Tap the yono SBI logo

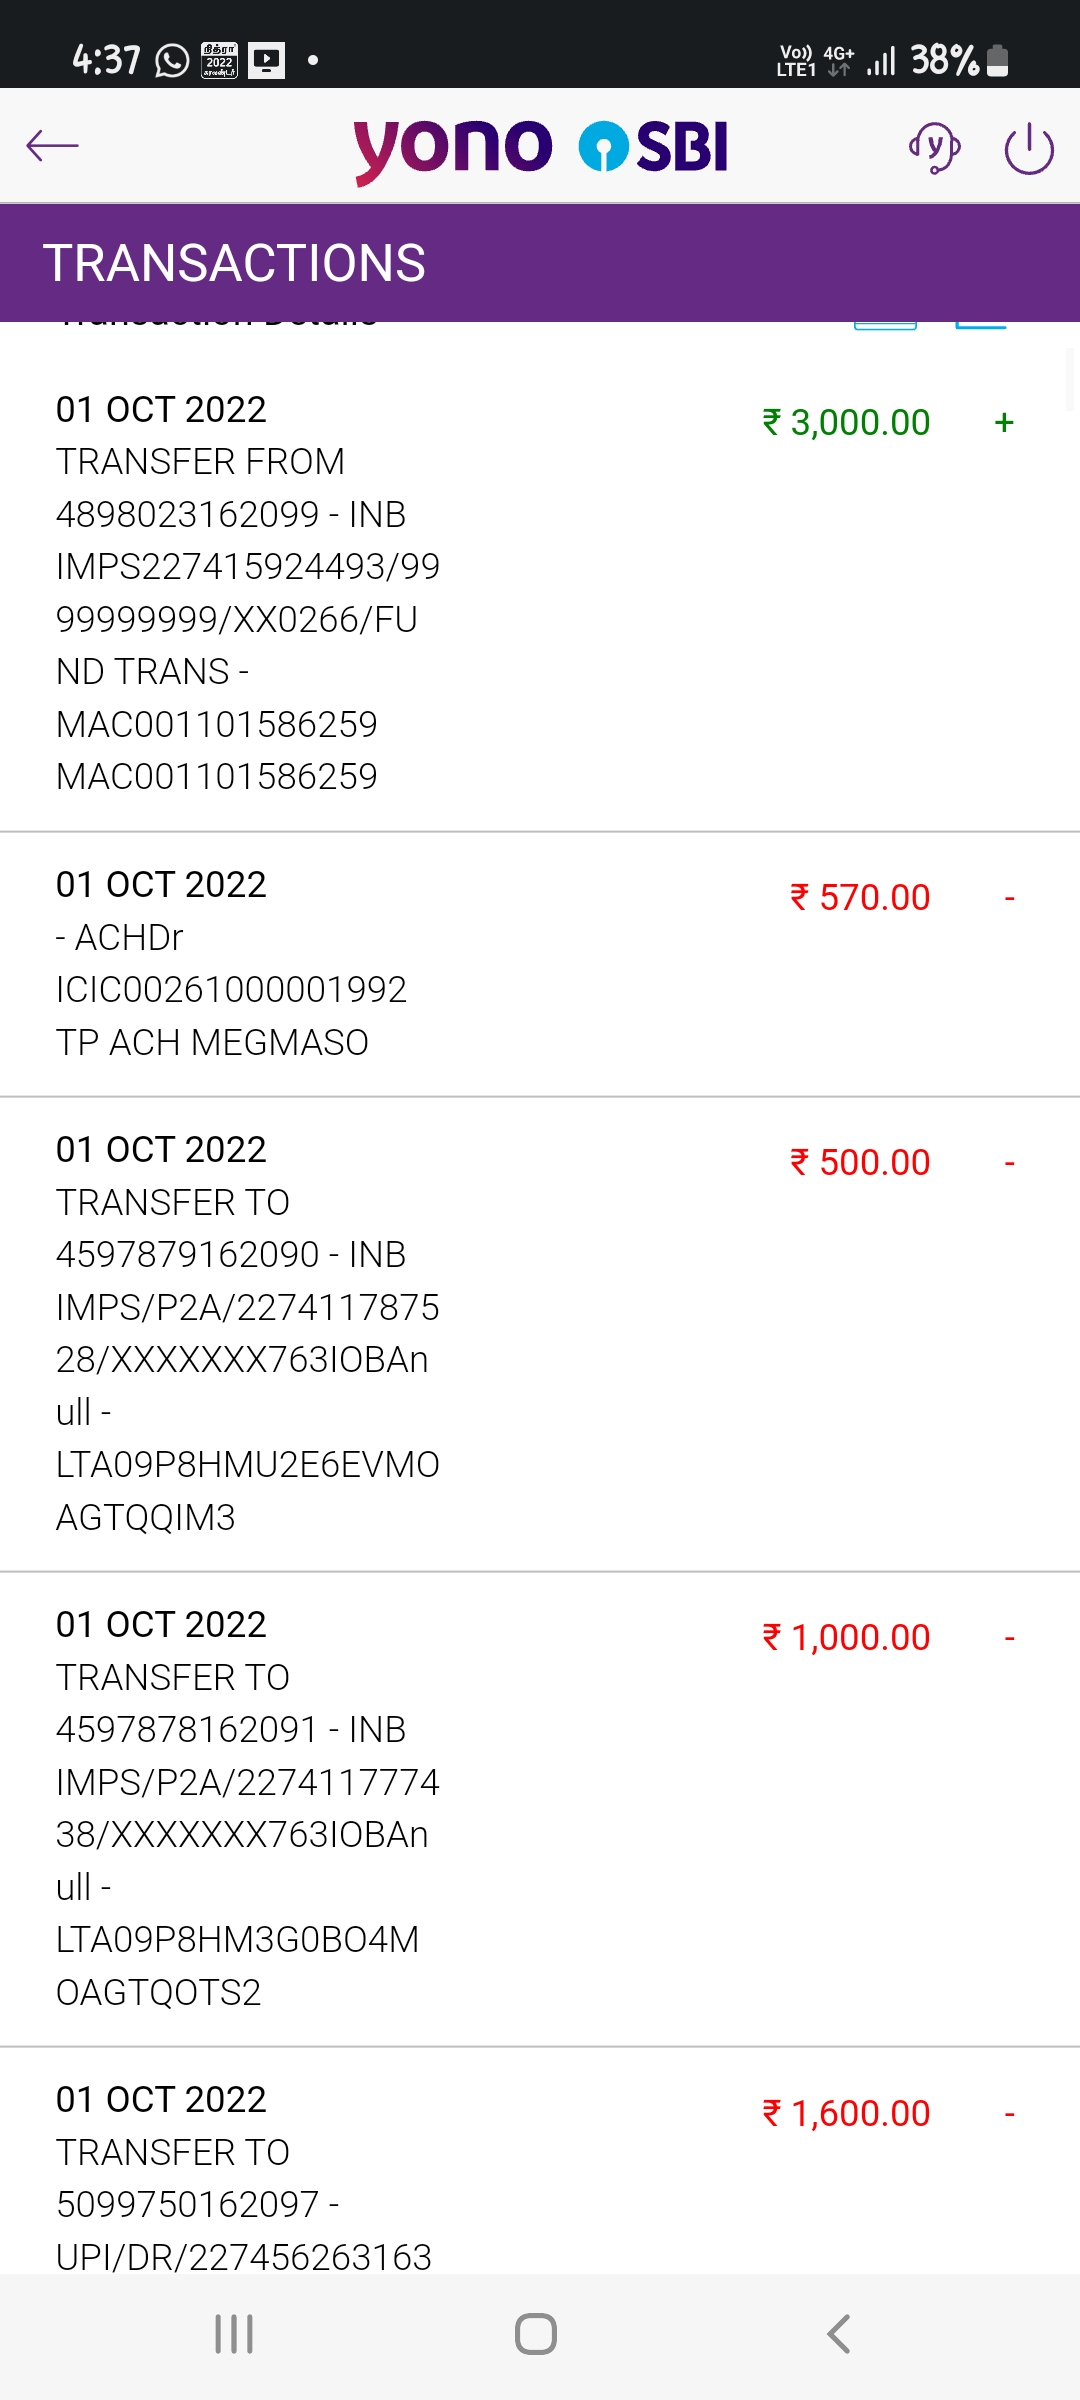pos(540,148)
